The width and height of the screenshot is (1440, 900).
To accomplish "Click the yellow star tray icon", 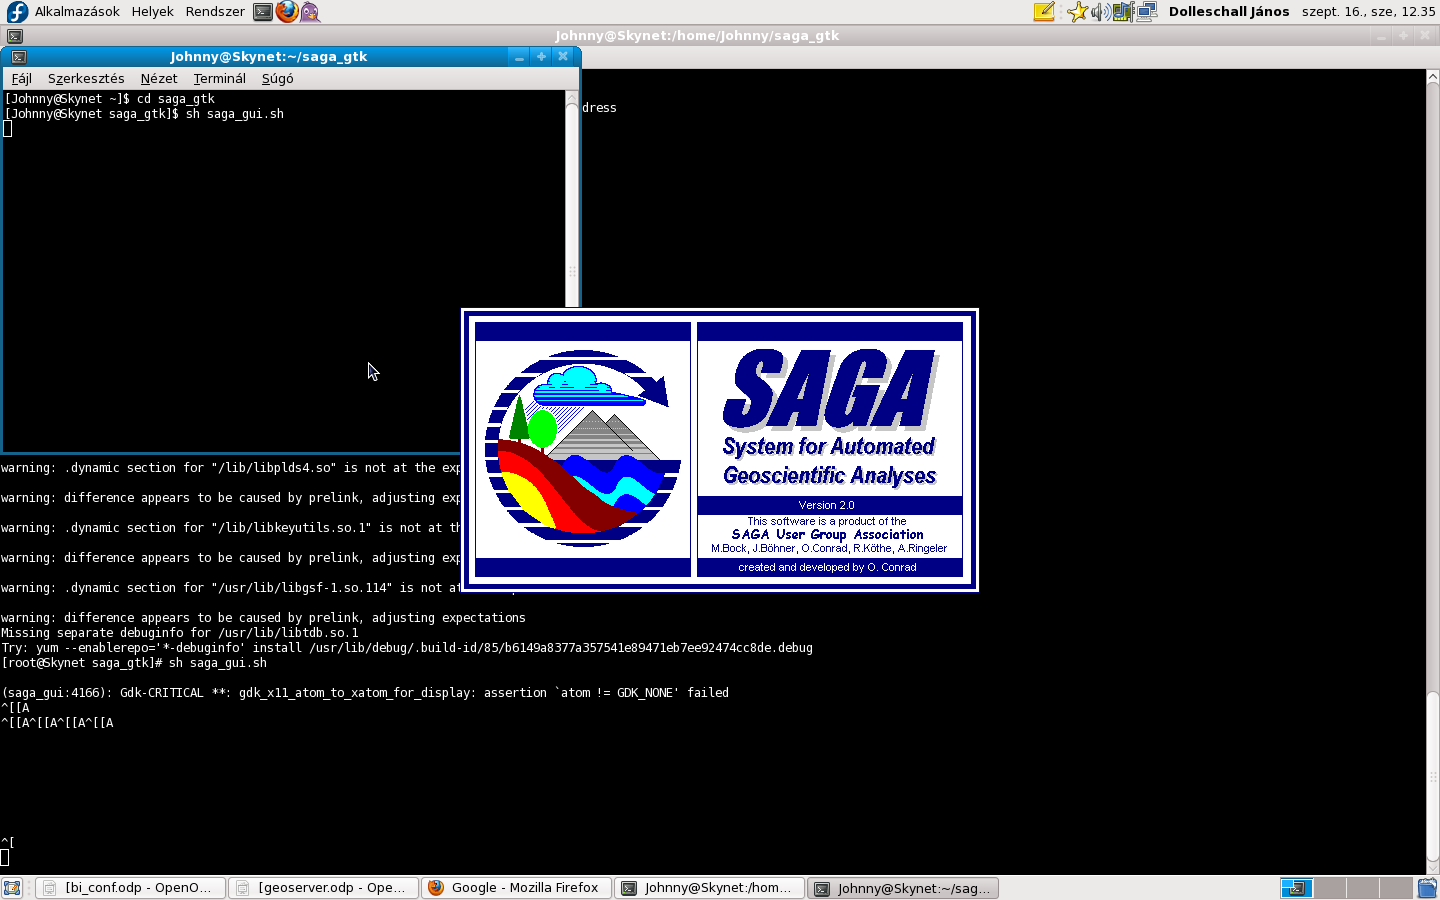I will (1077, 11).
